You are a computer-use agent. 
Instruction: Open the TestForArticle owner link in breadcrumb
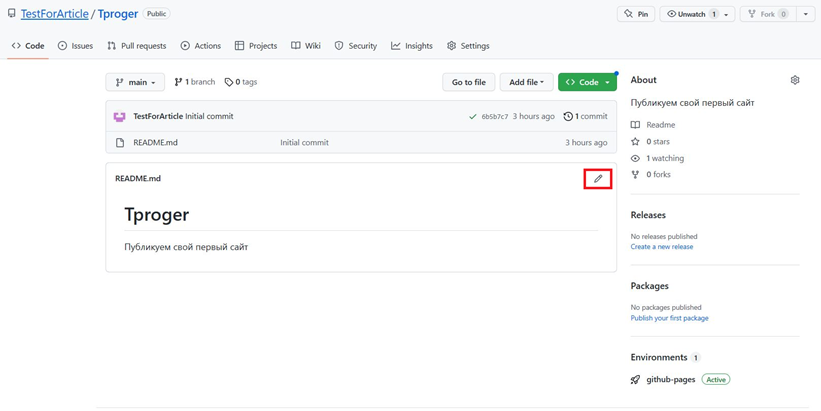[x=54, y=14]
